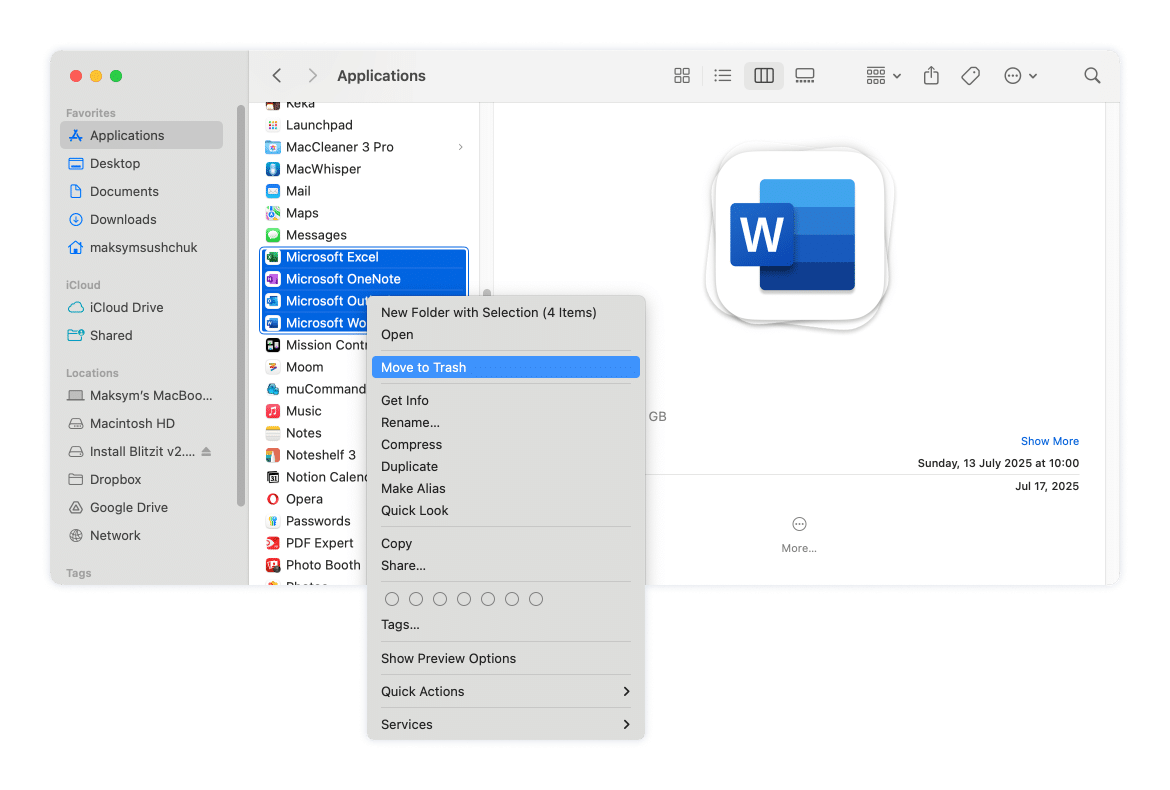
Task: Select MacWhisper in the app list
Action: tap(365, 169)
